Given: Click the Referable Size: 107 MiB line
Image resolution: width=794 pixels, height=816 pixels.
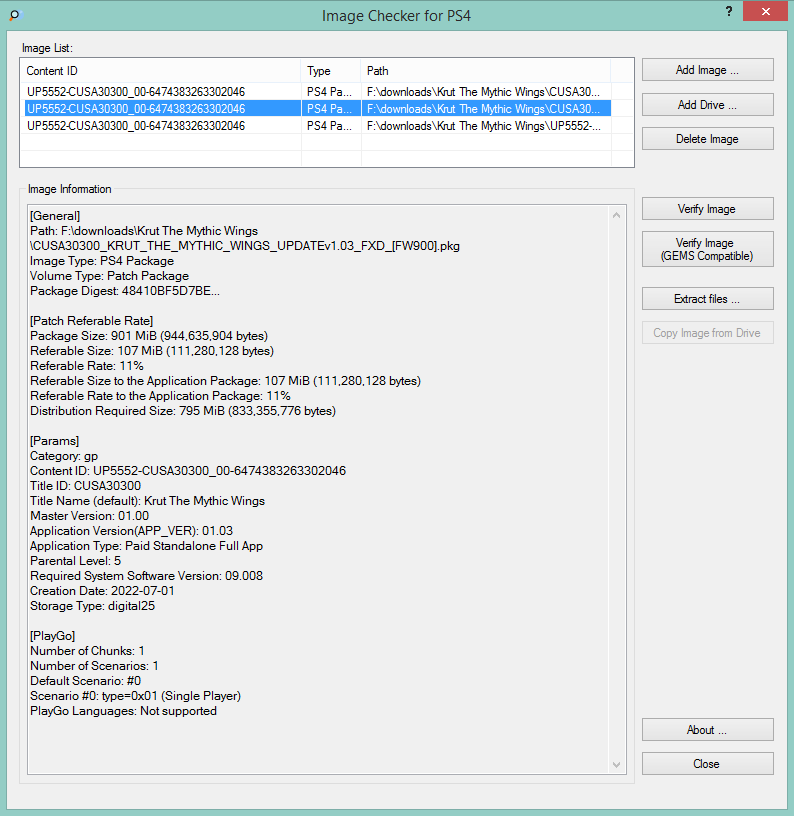Looking at the screenshot, I should (152, 351).
